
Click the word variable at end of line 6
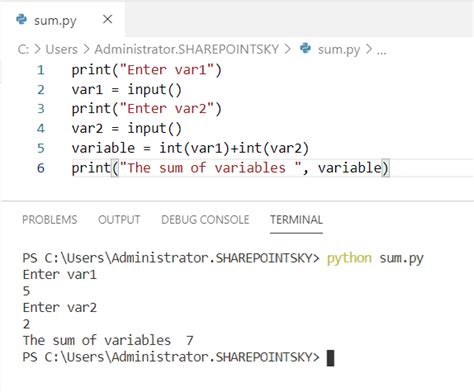[349, 168]
